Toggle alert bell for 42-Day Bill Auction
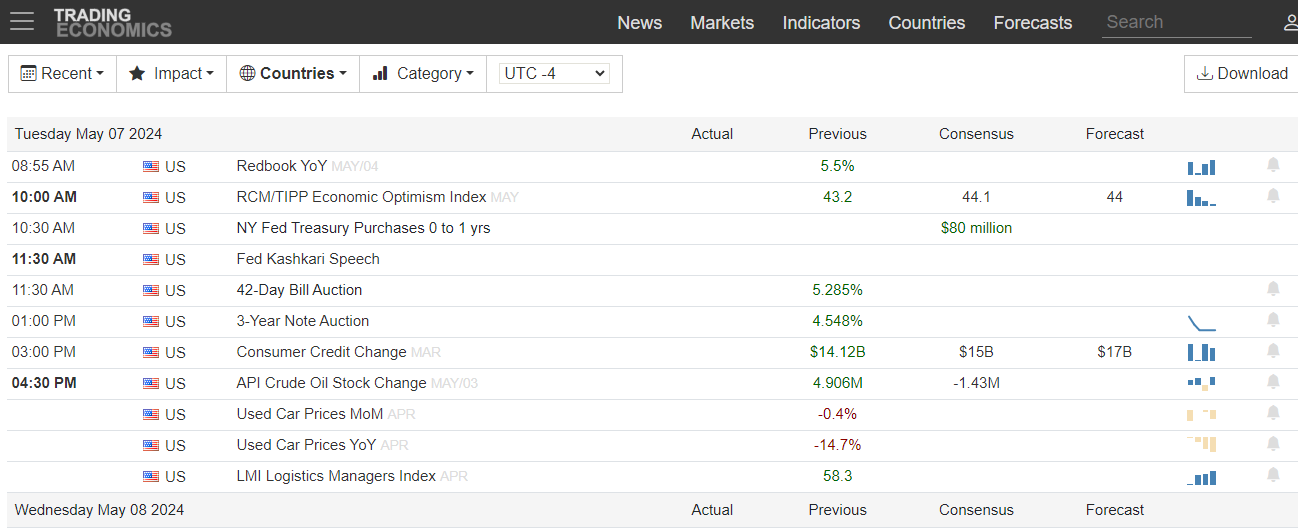 point(1273,289)
